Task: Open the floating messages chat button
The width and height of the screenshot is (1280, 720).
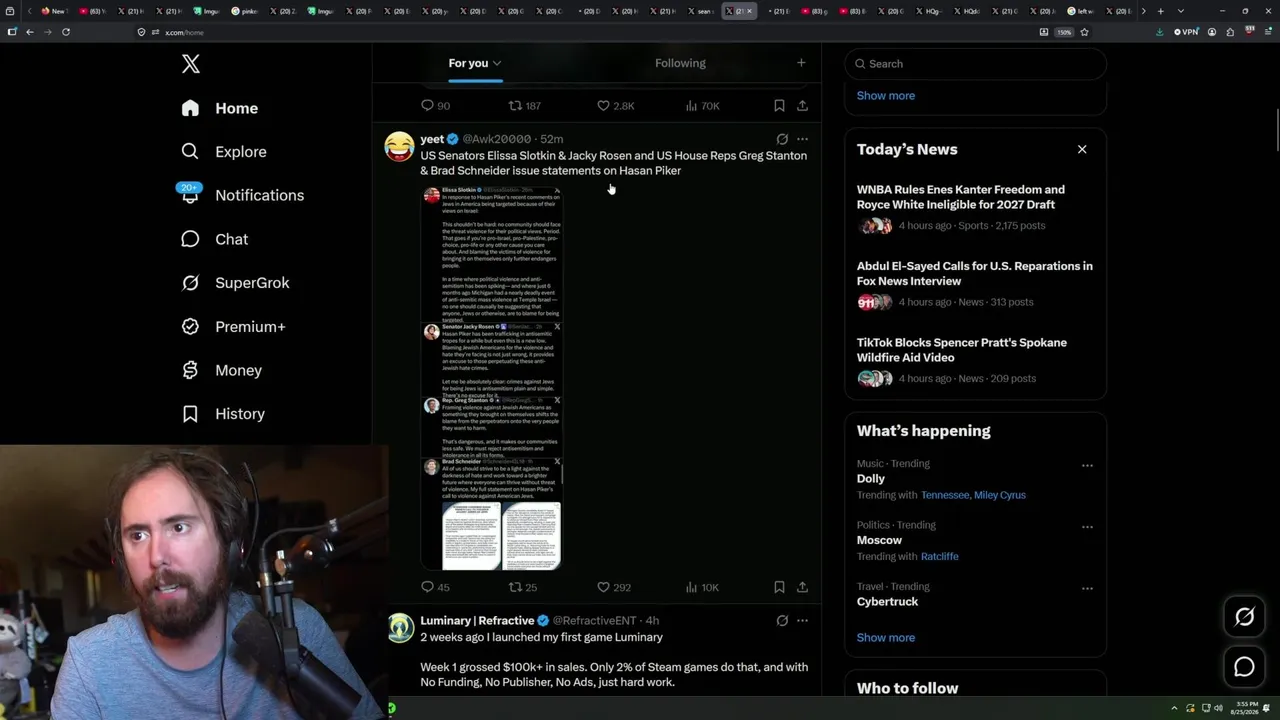Action: click(1244, 667)
